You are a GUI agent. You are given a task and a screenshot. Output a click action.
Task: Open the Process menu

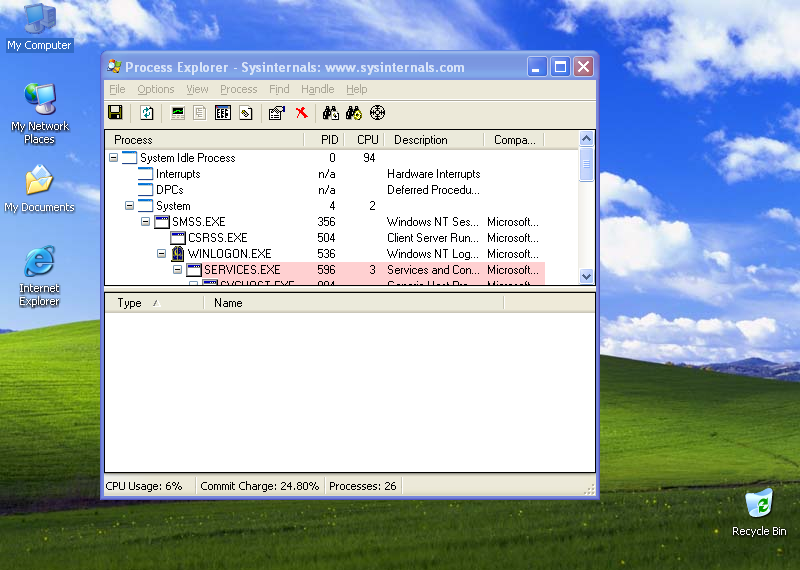click(238, 89)
